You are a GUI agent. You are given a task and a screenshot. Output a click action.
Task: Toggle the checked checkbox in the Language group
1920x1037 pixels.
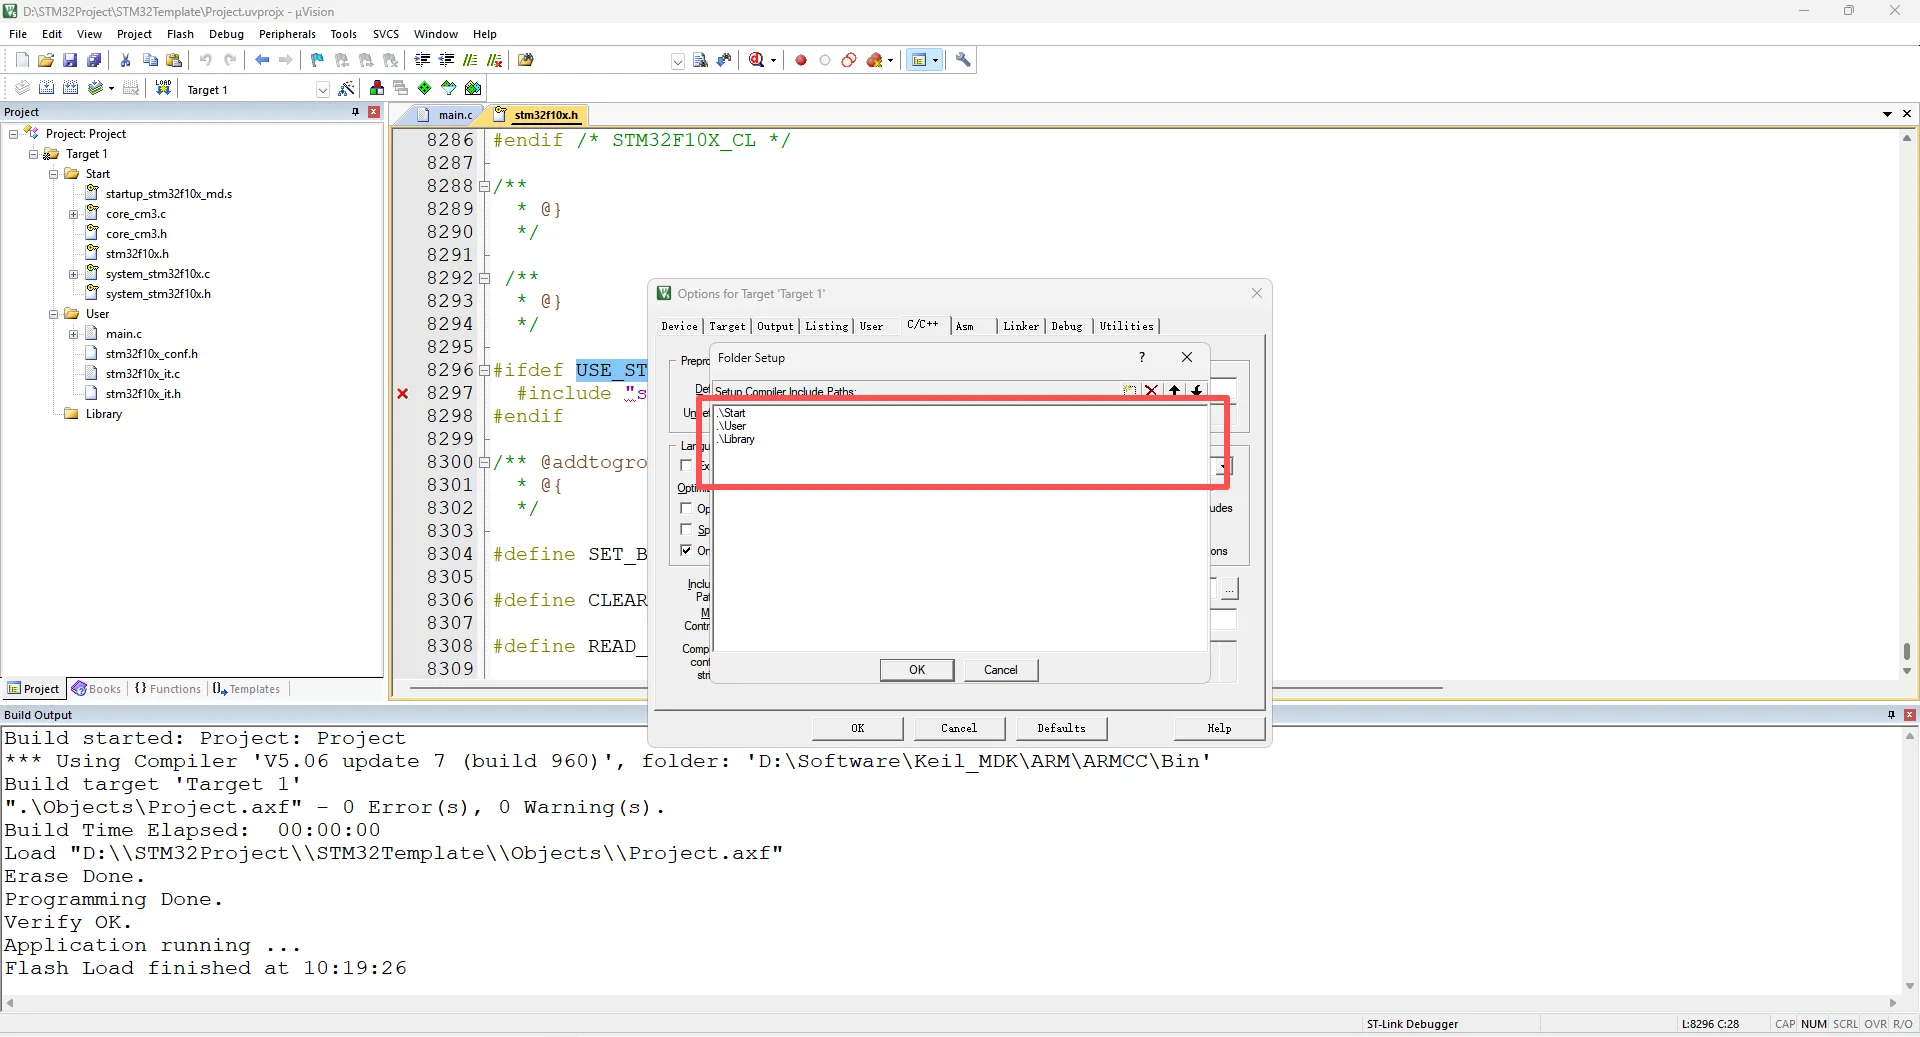pyautogui.click(x=686, y=550)
